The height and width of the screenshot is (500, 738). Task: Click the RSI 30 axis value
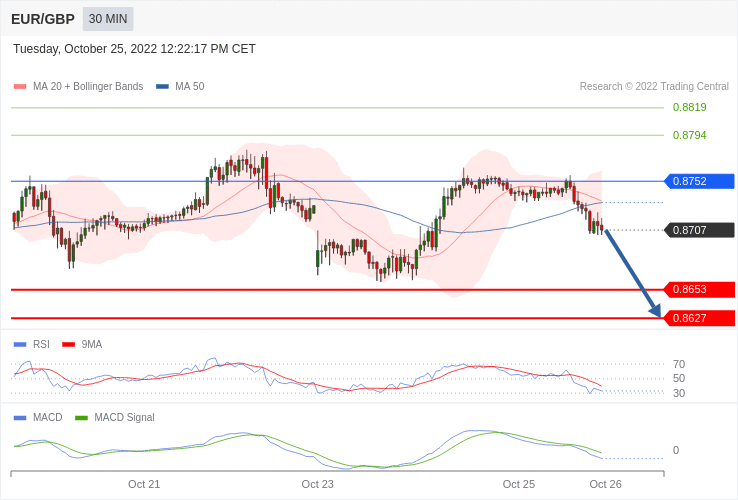click(679, 393)
